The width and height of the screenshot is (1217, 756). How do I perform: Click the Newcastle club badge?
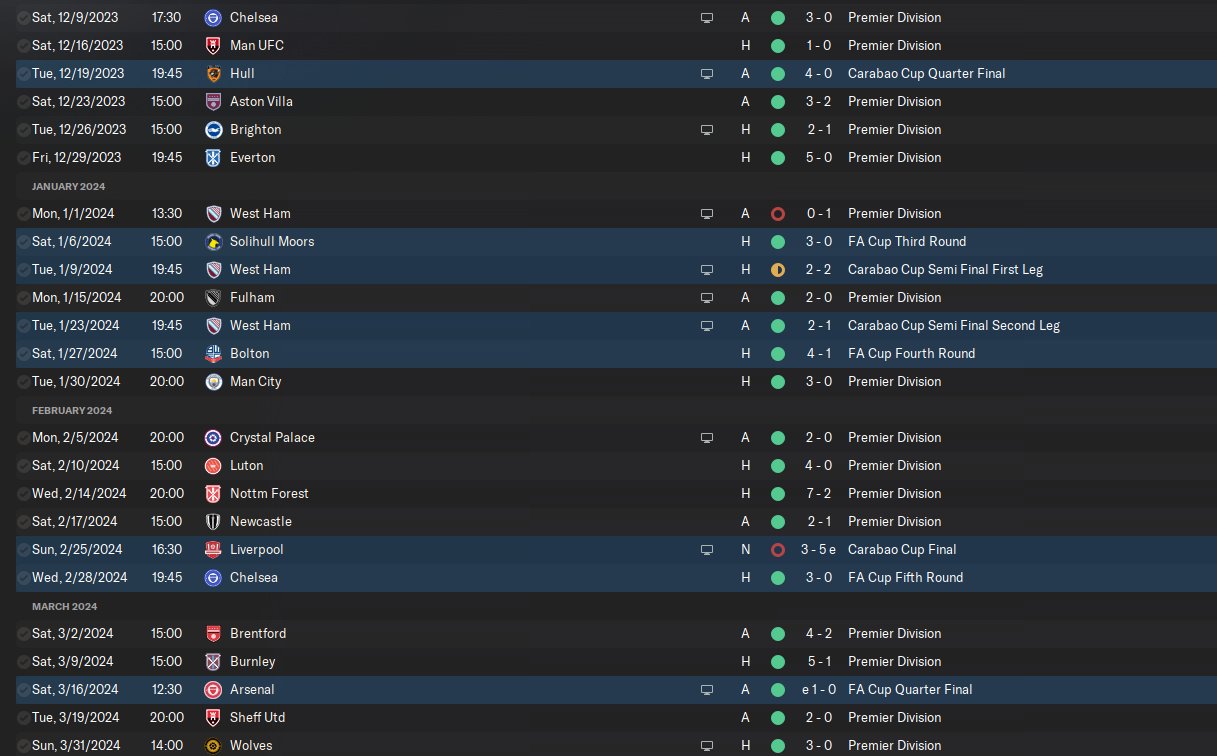coord(212,521)
